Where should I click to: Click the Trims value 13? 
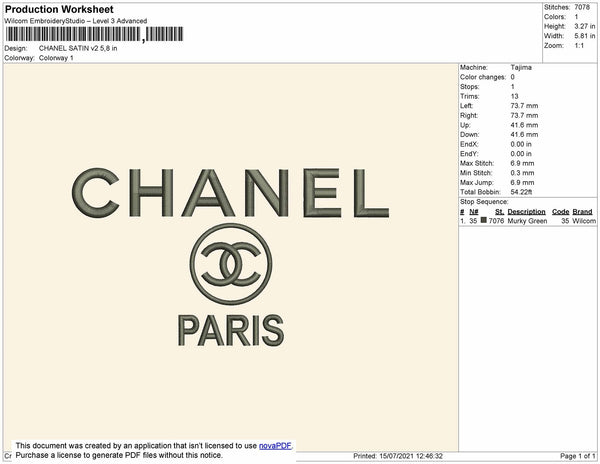coord(514,96)
